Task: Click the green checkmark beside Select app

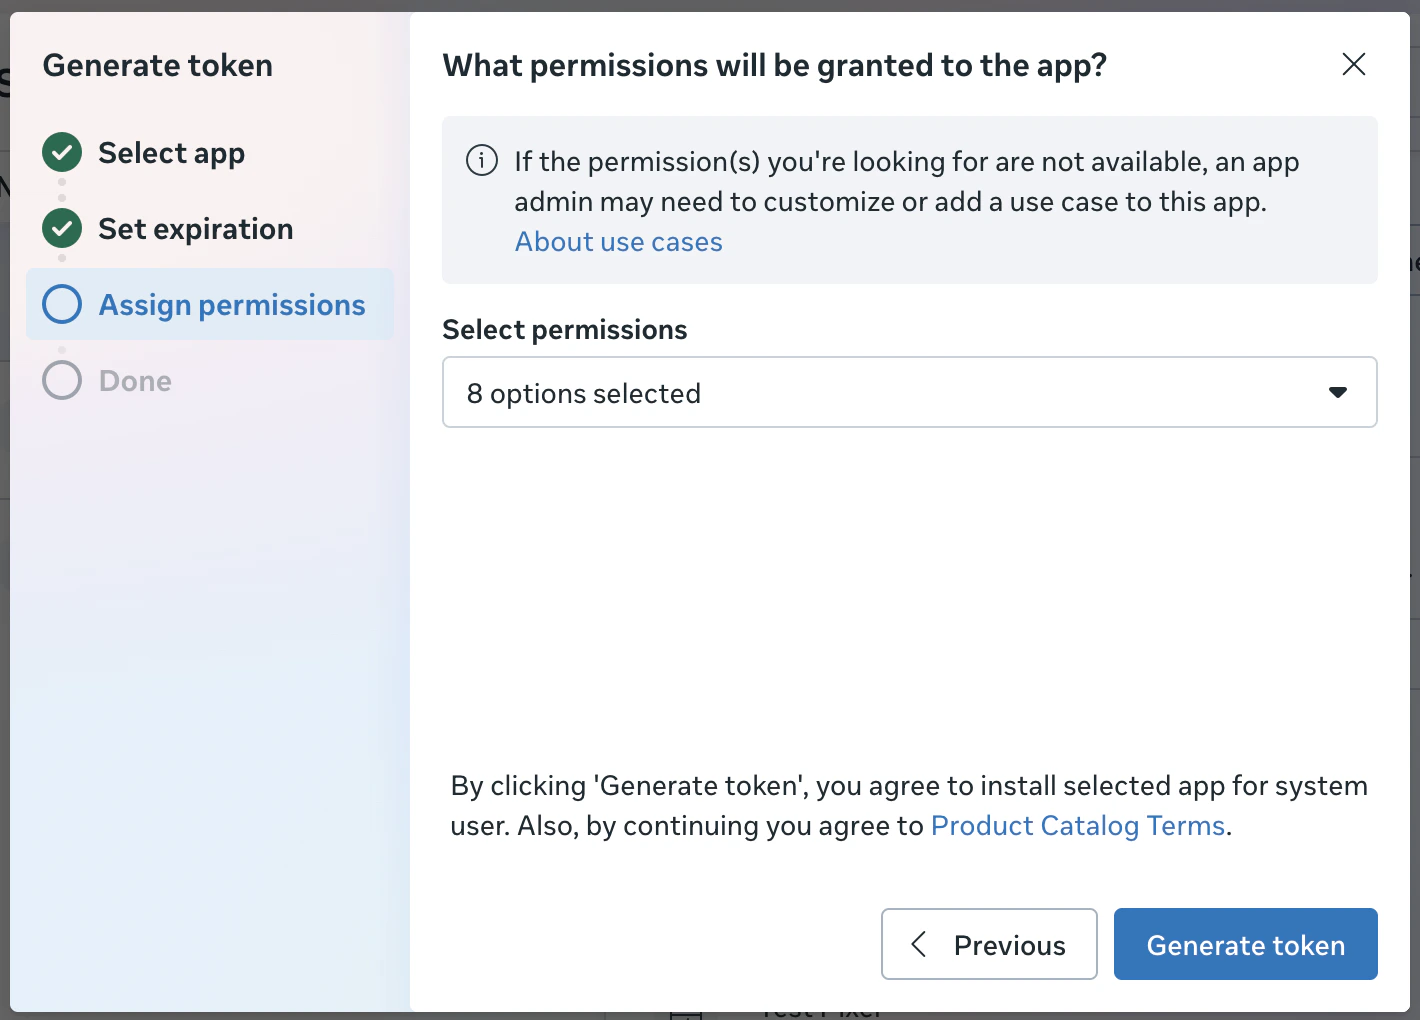Action: pos(61,152)
